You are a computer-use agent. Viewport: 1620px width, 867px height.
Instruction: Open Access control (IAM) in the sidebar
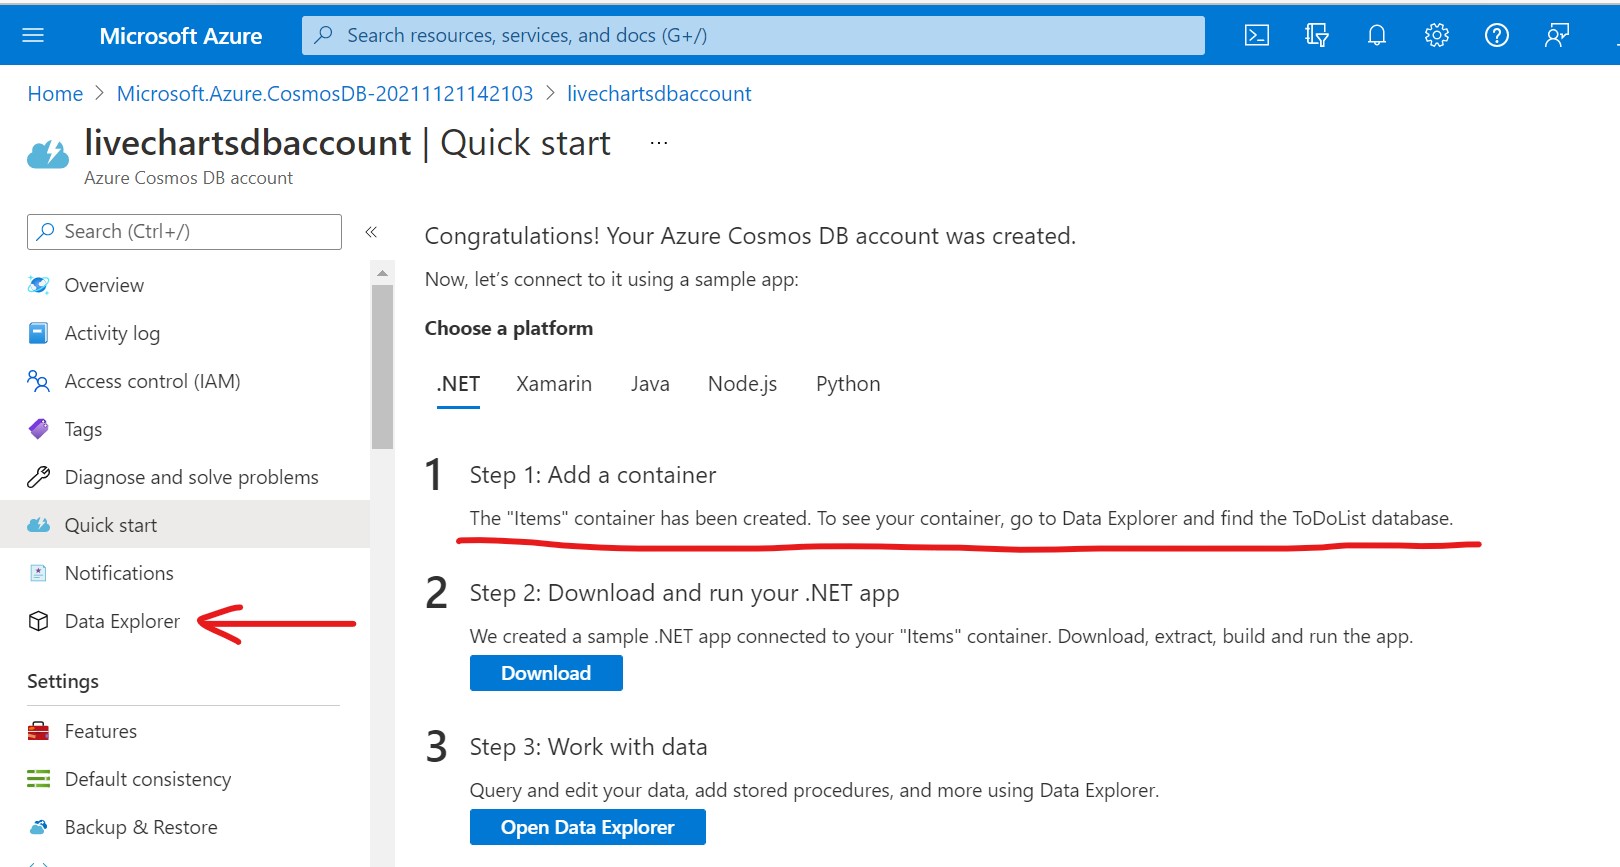[152, 381]
